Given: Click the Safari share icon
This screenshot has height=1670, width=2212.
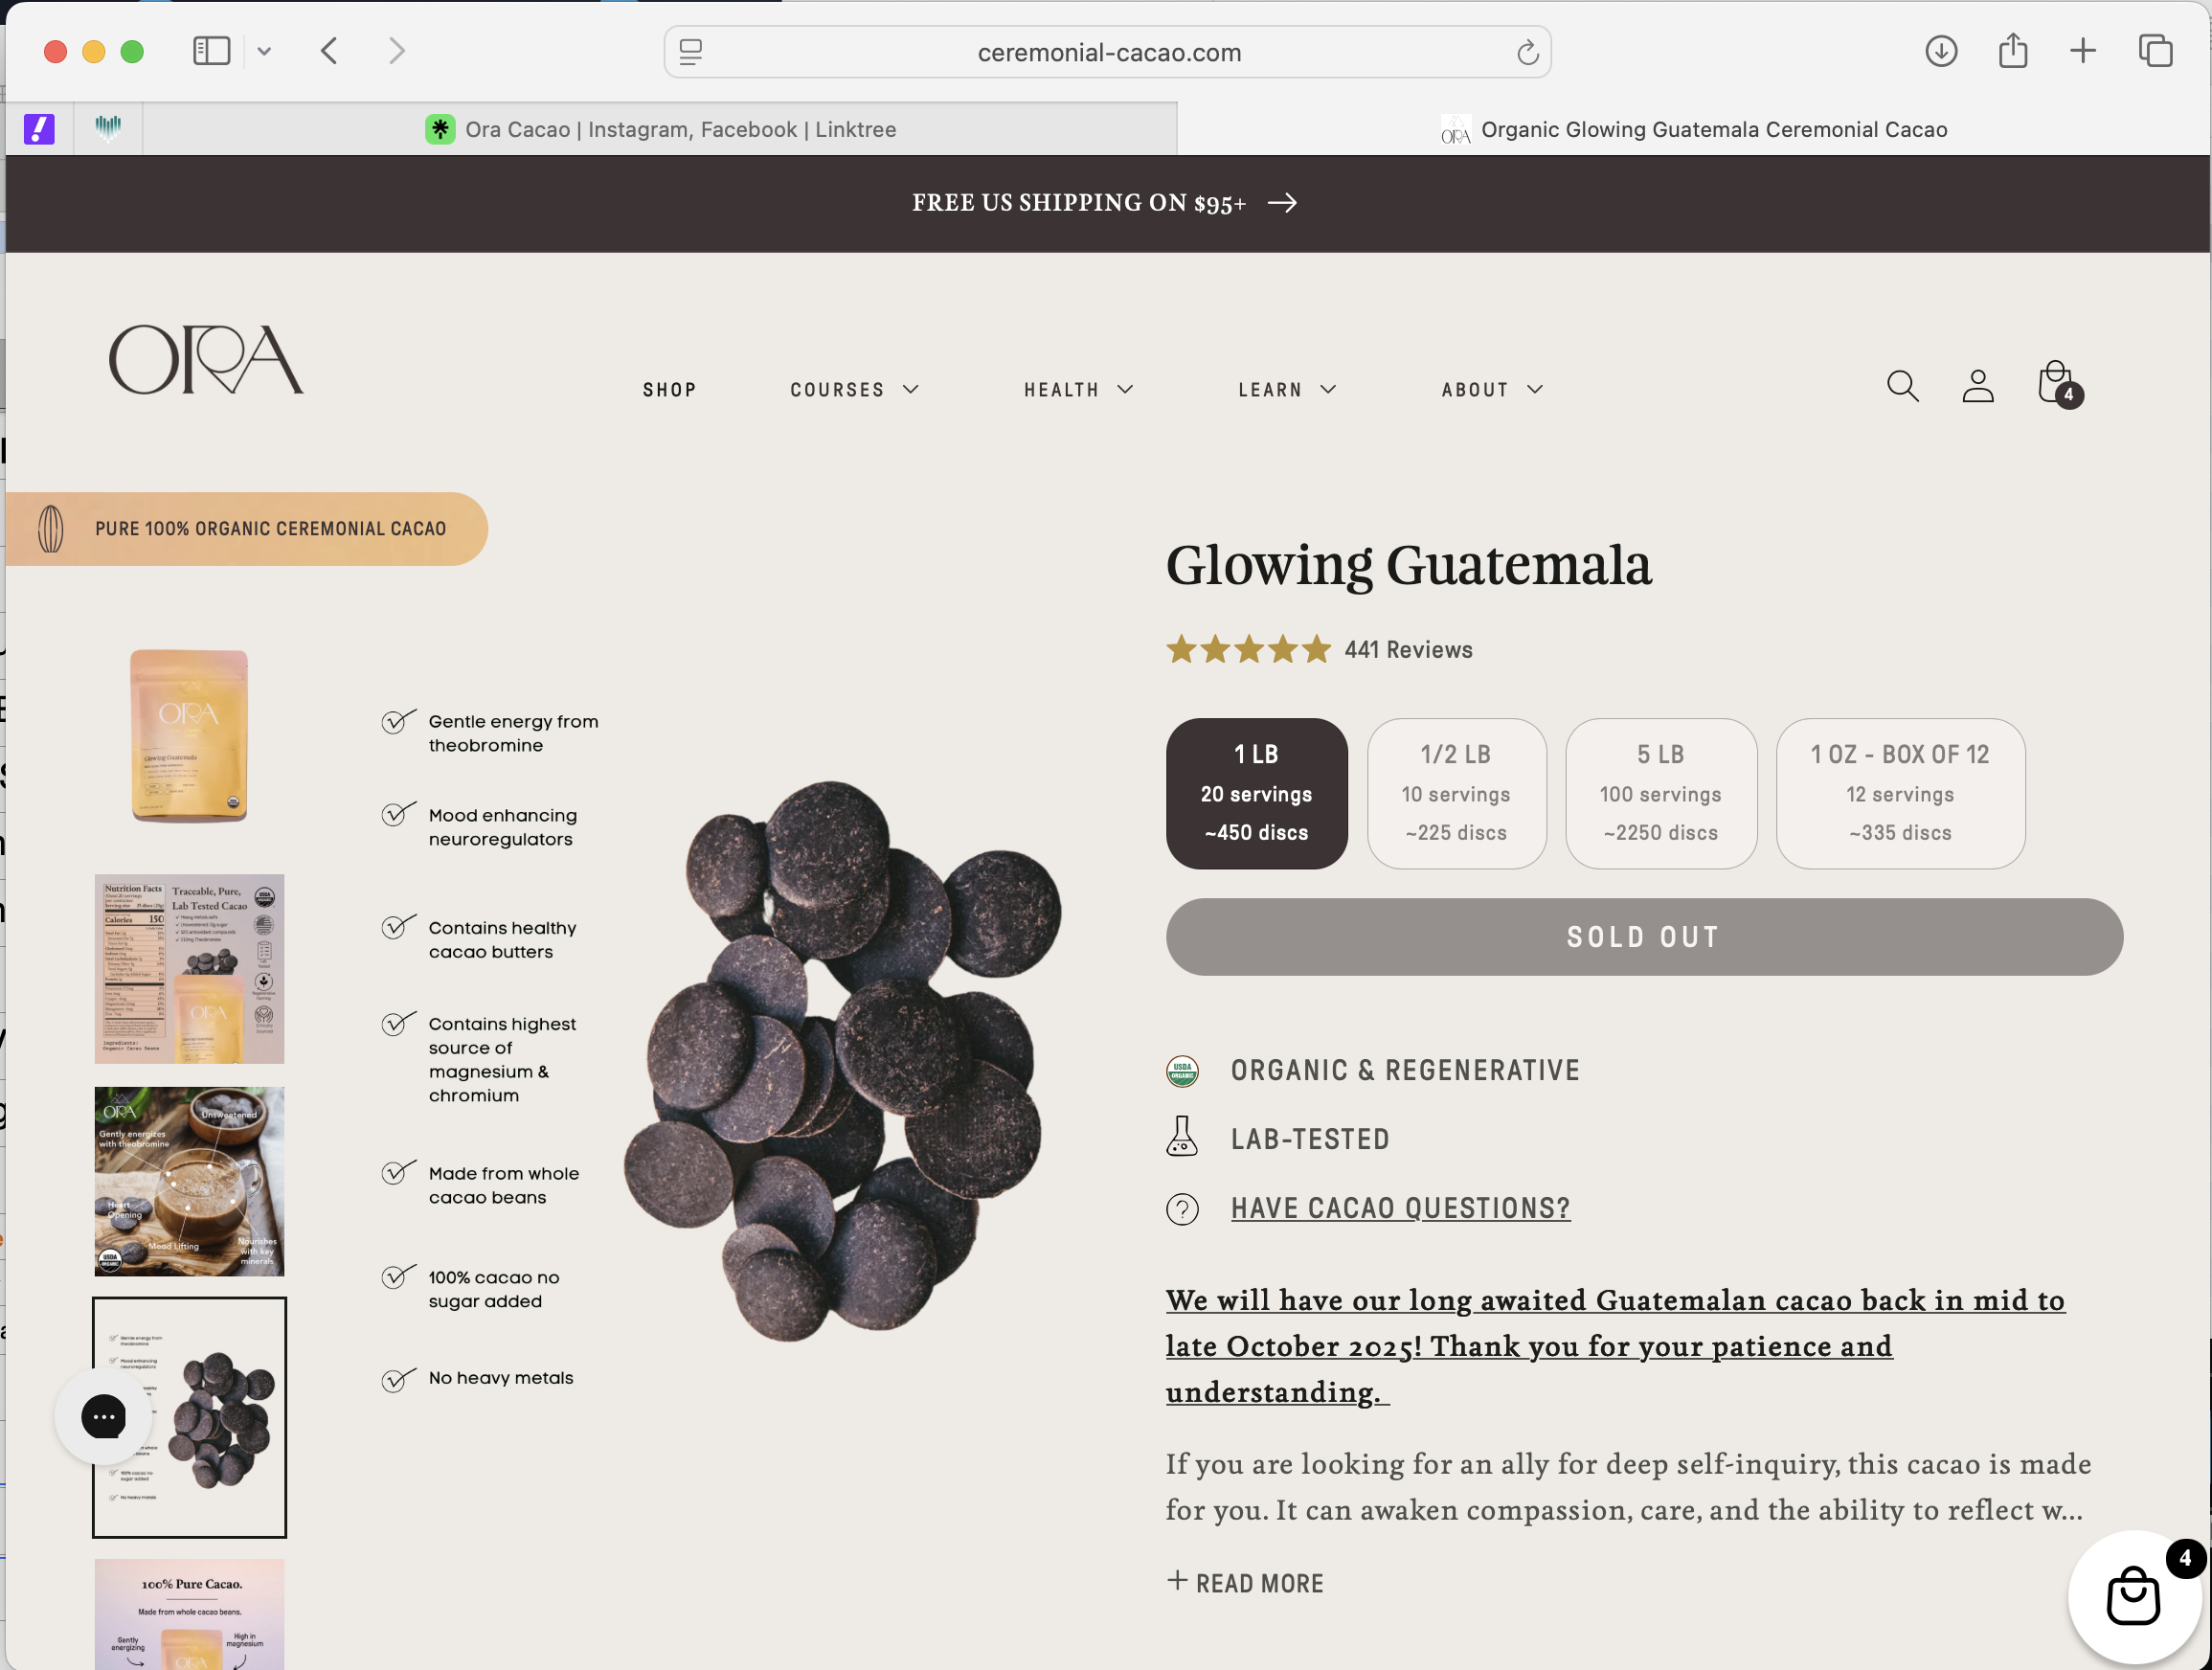Looking at the screenshot, I should [x=2012, y=51].
